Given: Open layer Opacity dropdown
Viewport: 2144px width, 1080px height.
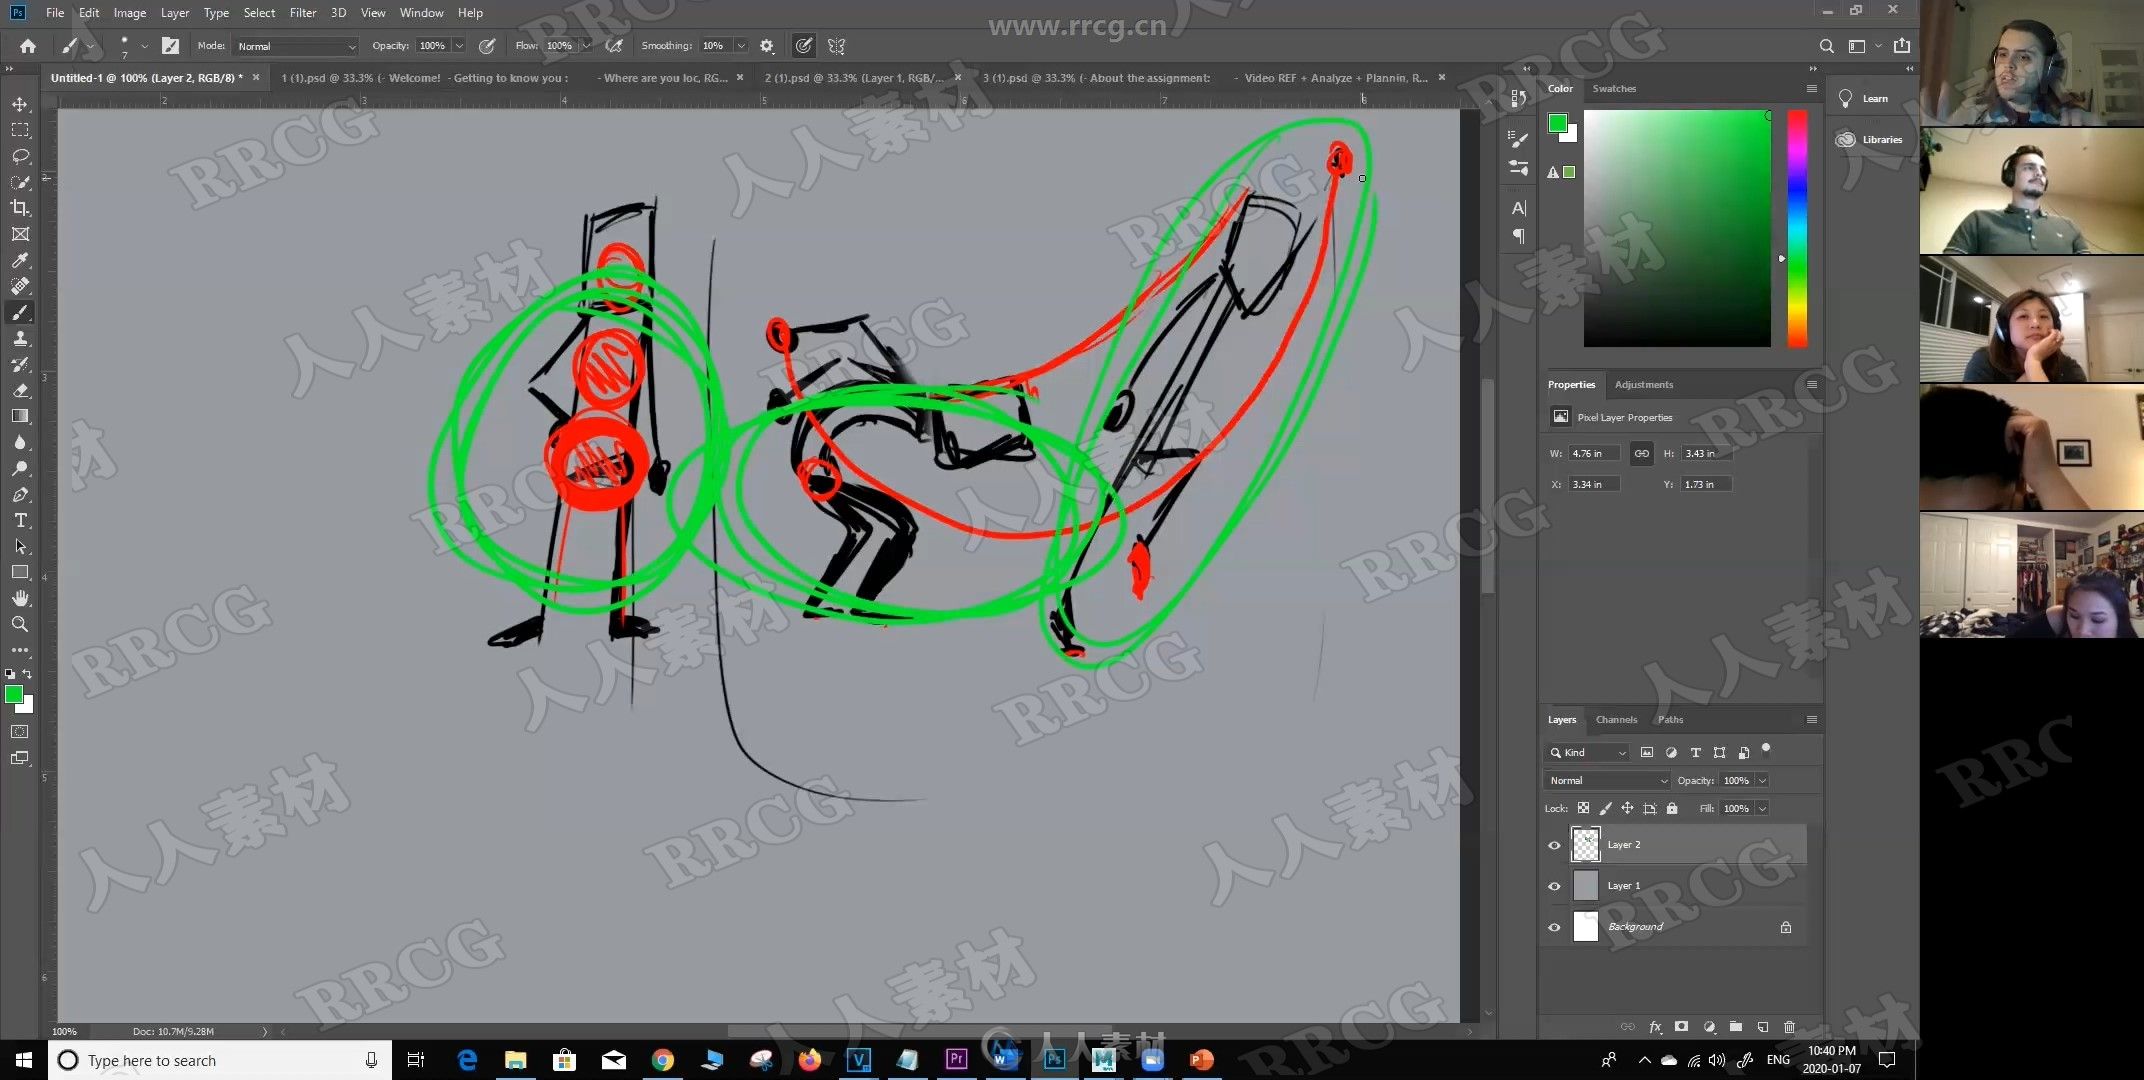Looking at the screenshot, I should pos(1762,780).
